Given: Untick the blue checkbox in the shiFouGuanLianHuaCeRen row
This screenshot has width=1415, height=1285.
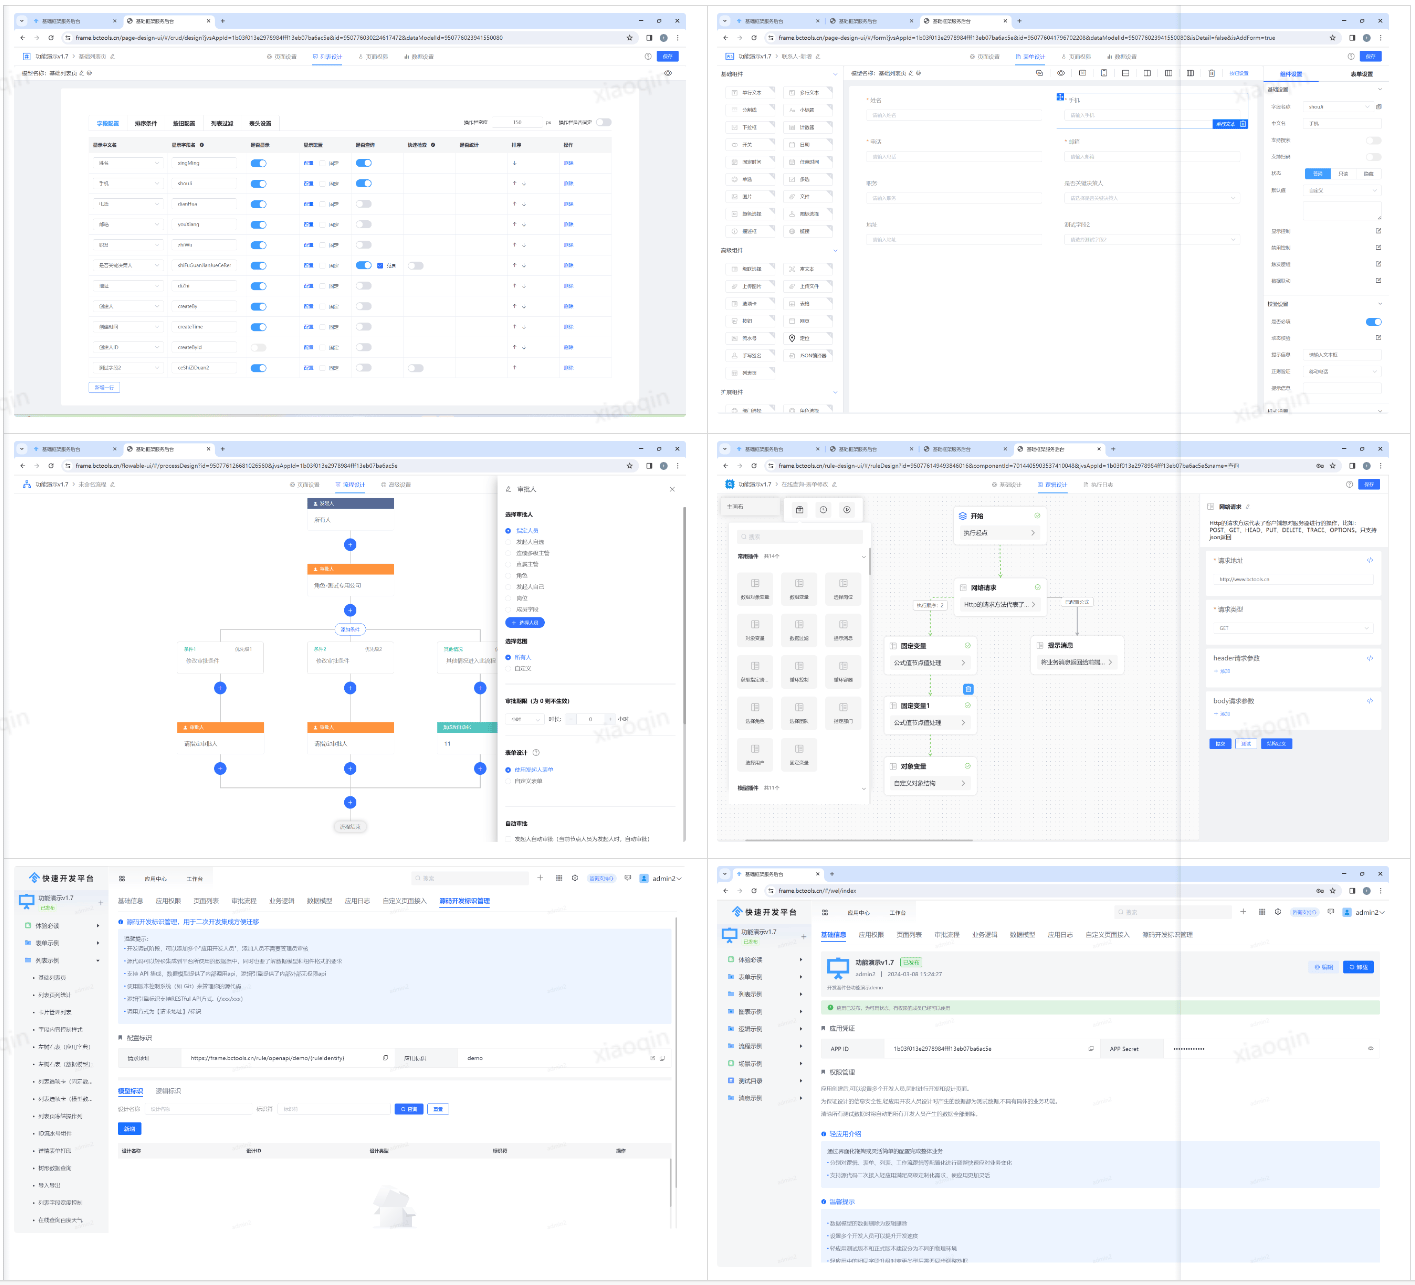Looking at the screenshot, I should pyautogui.click(x=380, y=266).
